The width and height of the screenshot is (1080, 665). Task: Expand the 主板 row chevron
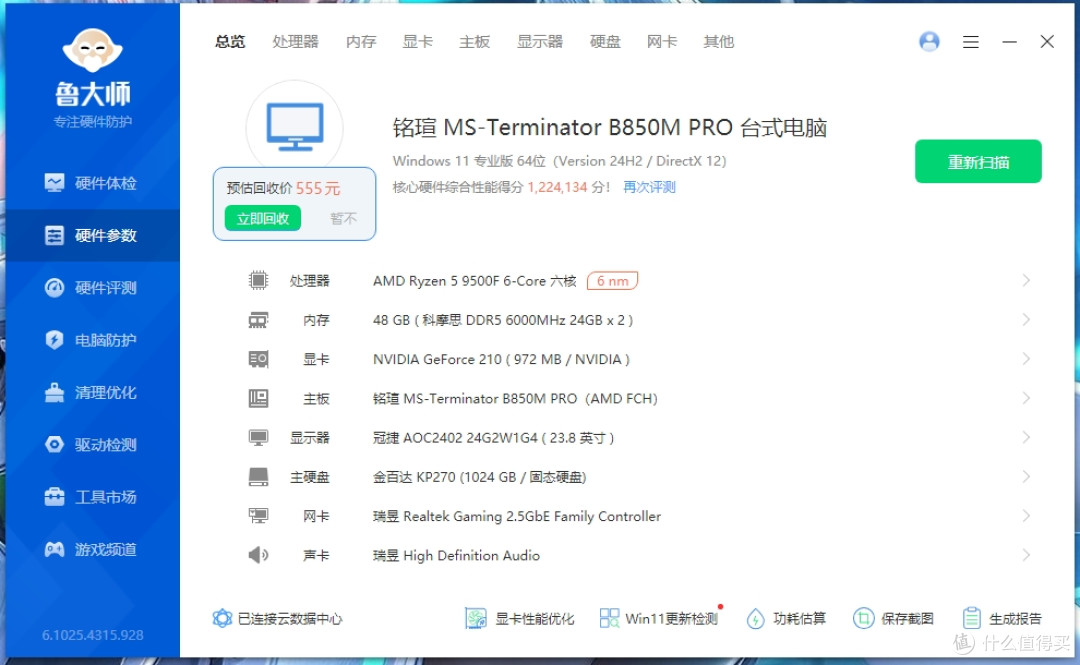coord(1026,398)
